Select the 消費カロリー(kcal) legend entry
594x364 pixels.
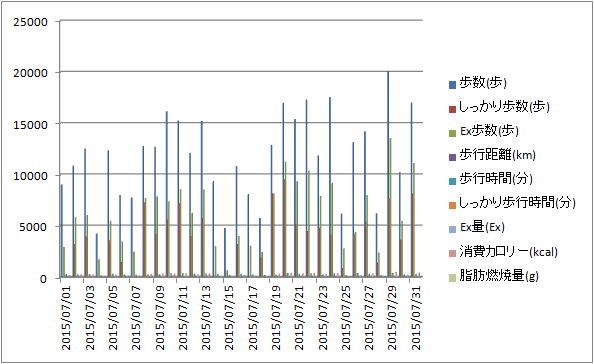pos(503,252)
